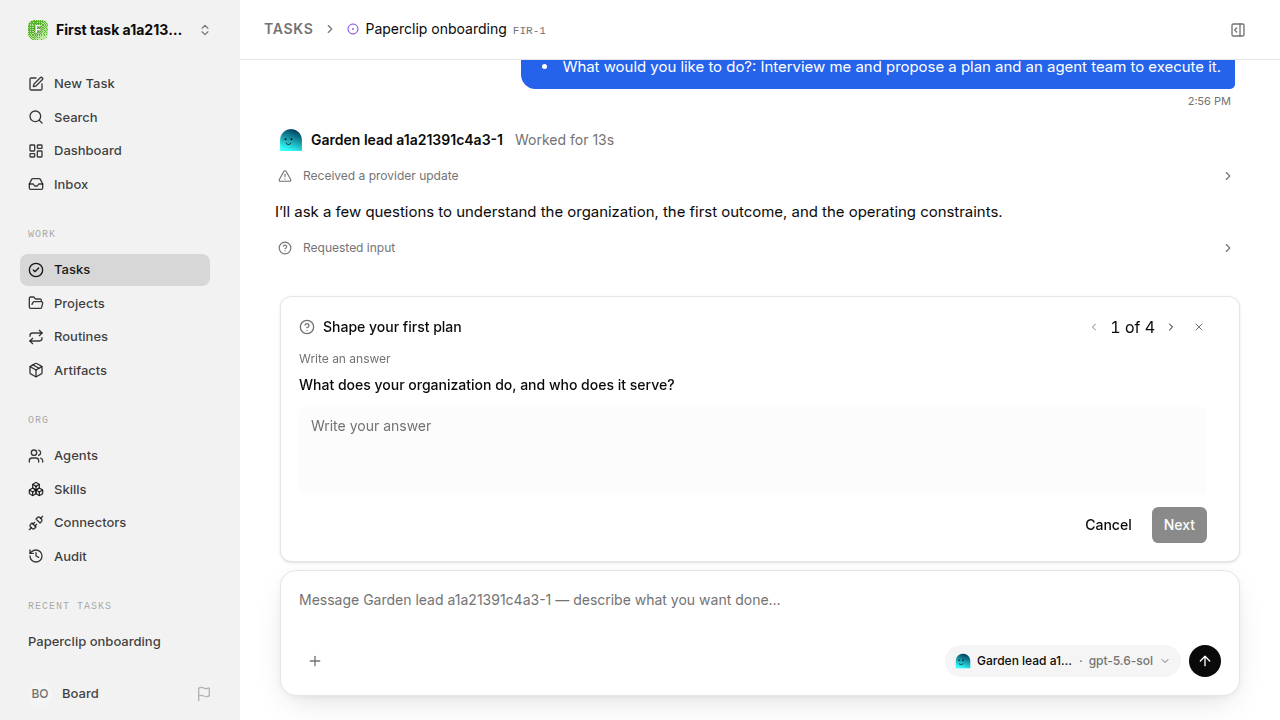Click the status circle icon before Paperclip onboarding
The image size is (1280, 720).
353,30
